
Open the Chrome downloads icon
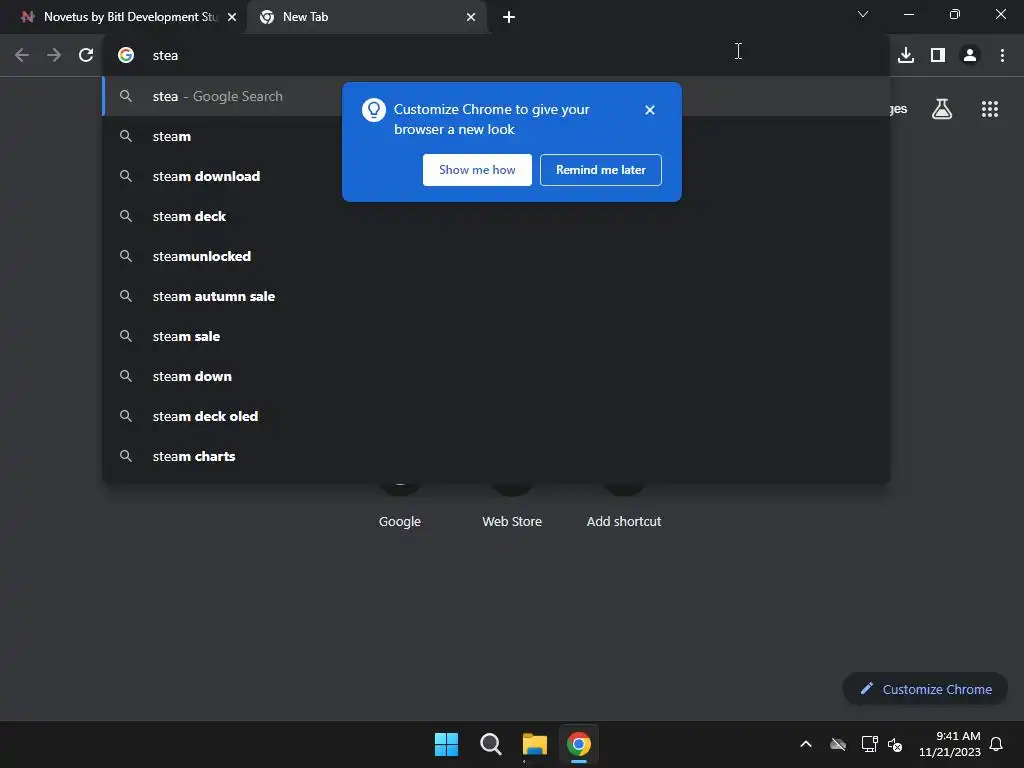click(x=906, y=56)
